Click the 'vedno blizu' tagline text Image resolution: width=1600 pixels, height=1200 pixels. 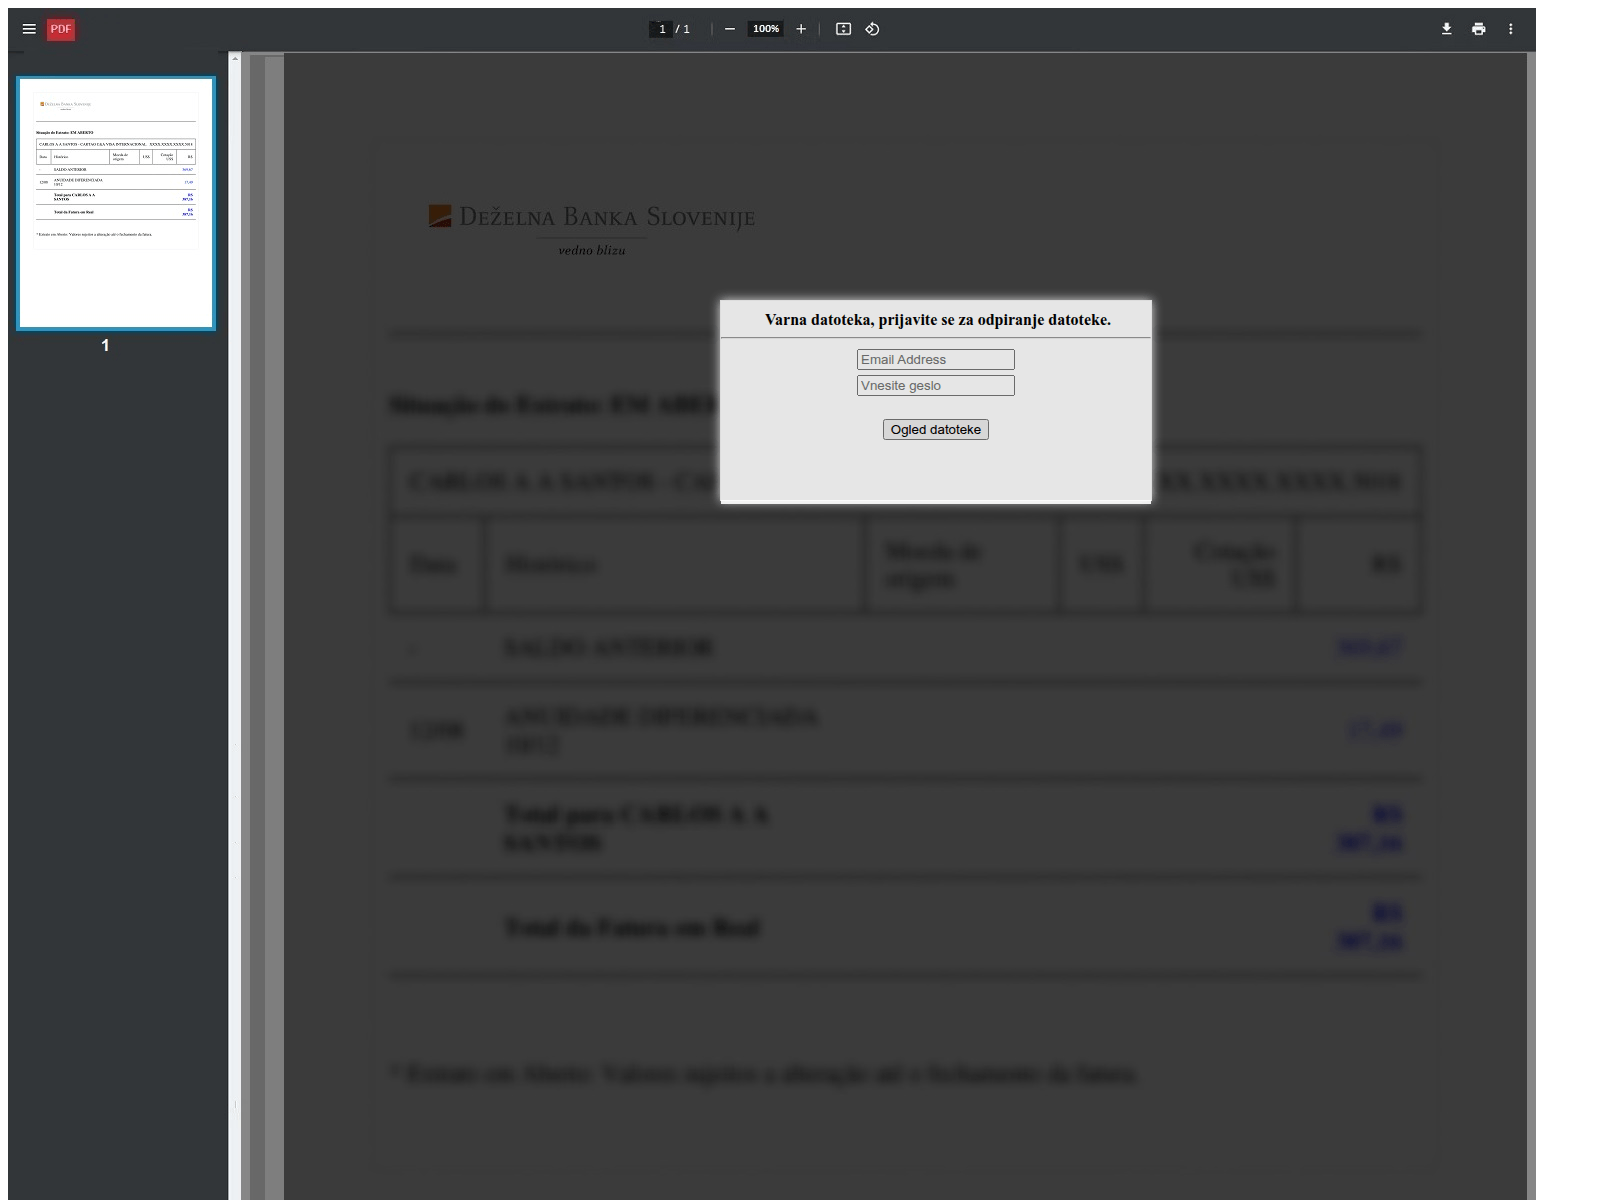coord(592,250)
